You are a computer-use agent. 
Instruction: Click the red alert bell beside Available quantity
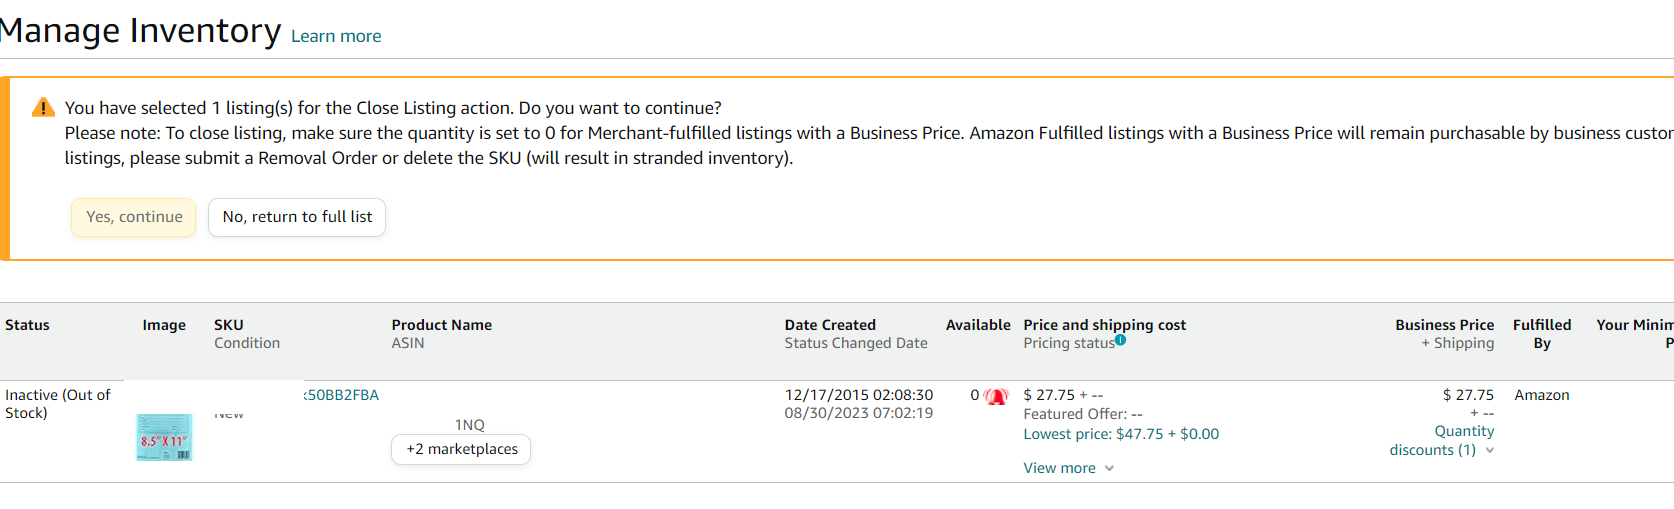[997, 396]
